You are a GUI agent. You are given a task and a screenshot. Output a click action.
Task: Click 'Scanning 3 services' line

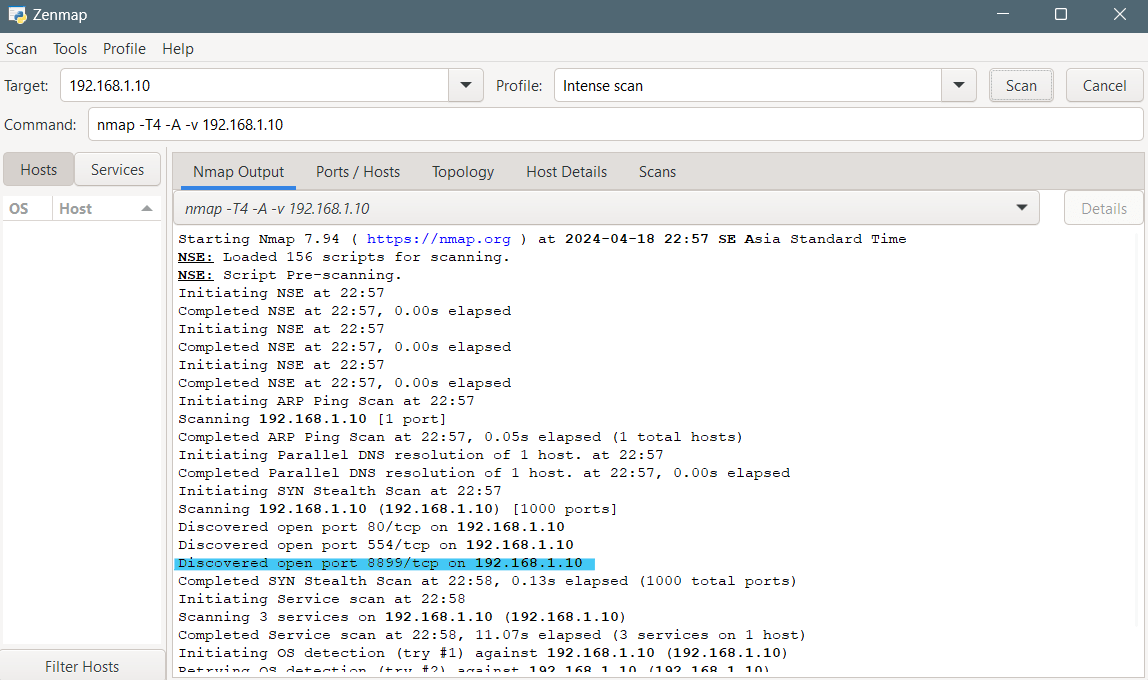coord(402,617)
